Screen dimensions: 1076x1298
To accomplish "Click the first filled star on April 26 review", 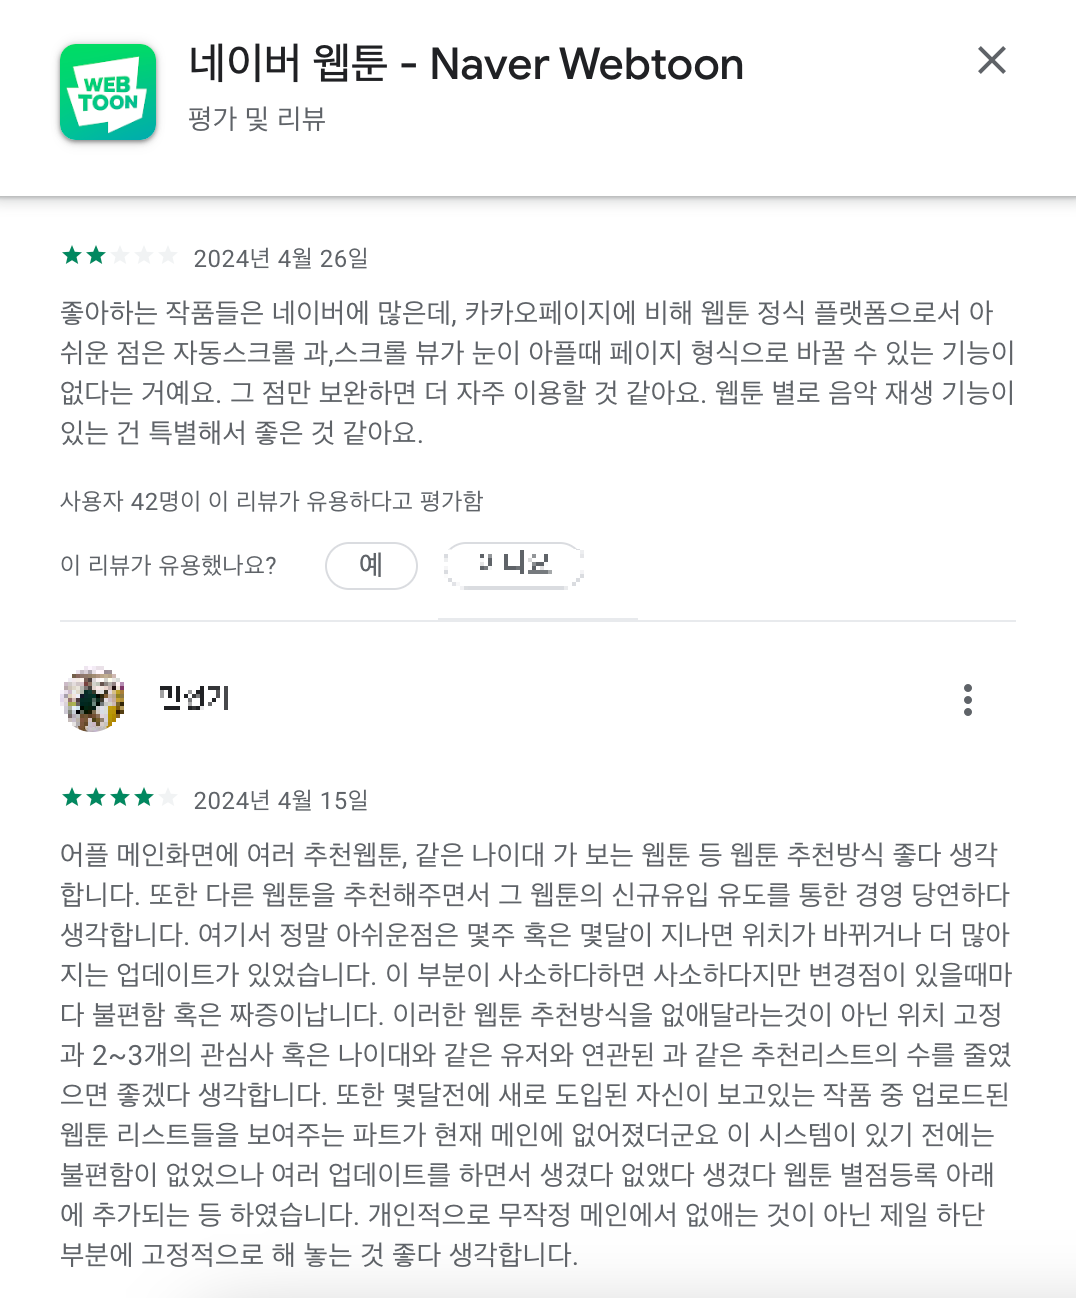I will coord(72,256).
